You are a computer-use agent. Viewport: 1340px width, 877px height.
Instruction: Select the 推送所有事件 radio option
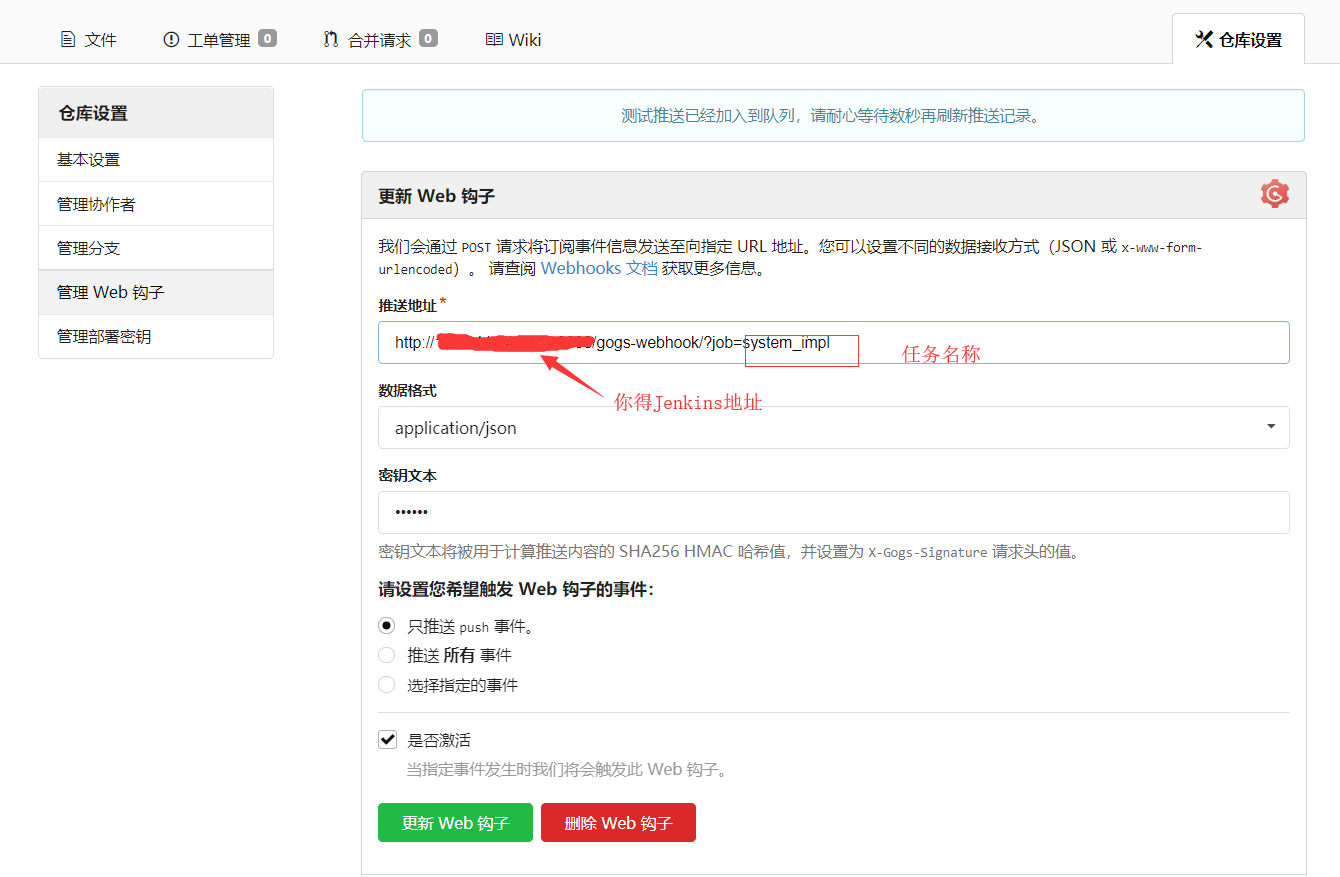click(x=386, y=655)
